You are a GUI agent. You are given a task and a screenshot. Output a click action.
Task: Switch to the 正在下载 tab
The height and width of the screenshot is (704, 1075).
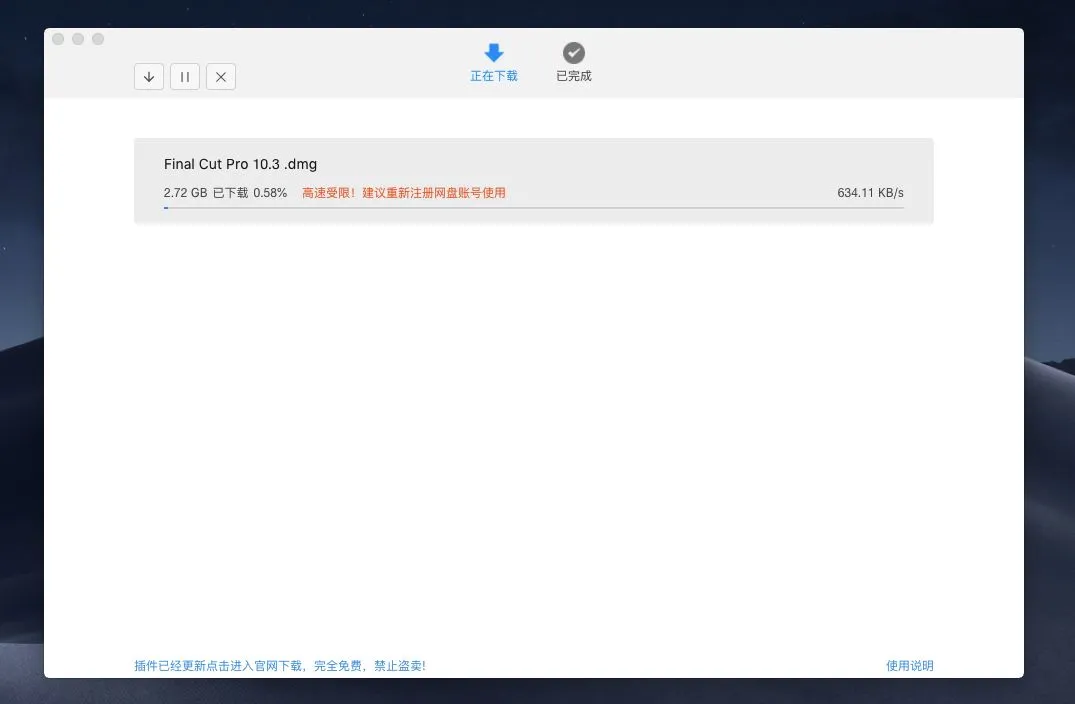pyautogui.click(x=494, y=62)
